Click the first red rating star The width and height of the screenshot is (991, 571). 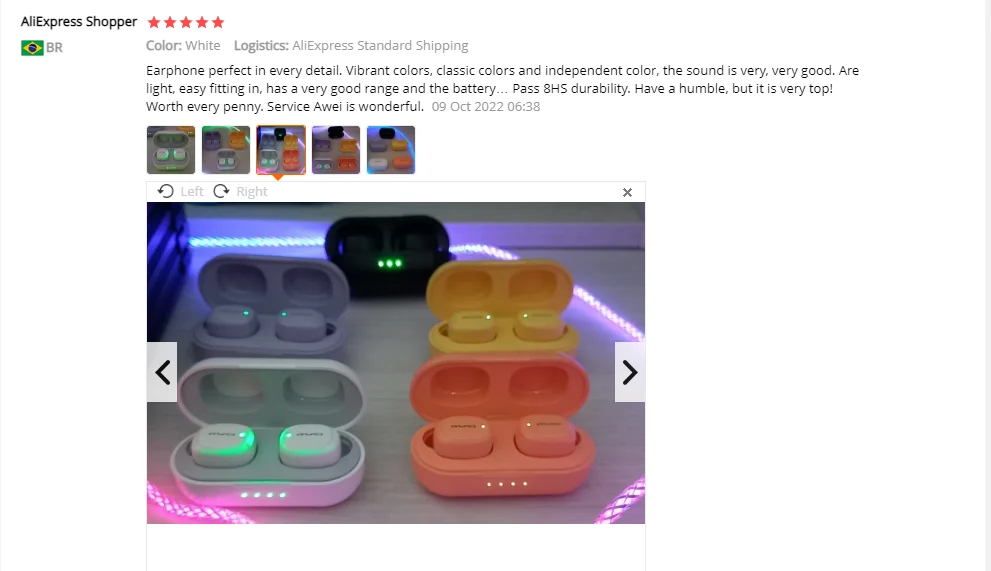(x=154, y=23)
